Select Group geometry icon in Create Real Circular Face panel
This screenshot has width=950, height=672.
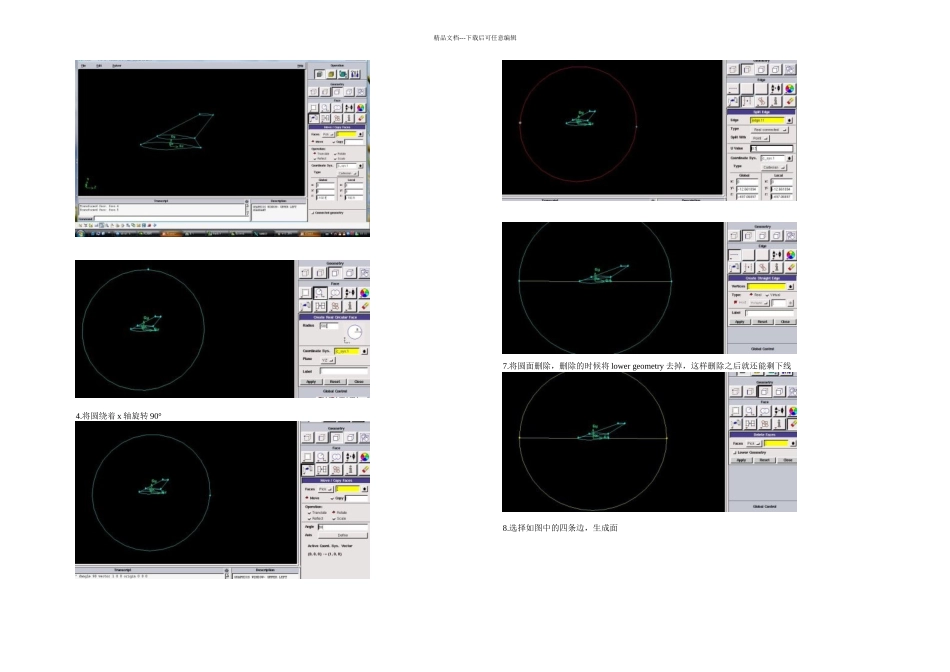point(365,273)
